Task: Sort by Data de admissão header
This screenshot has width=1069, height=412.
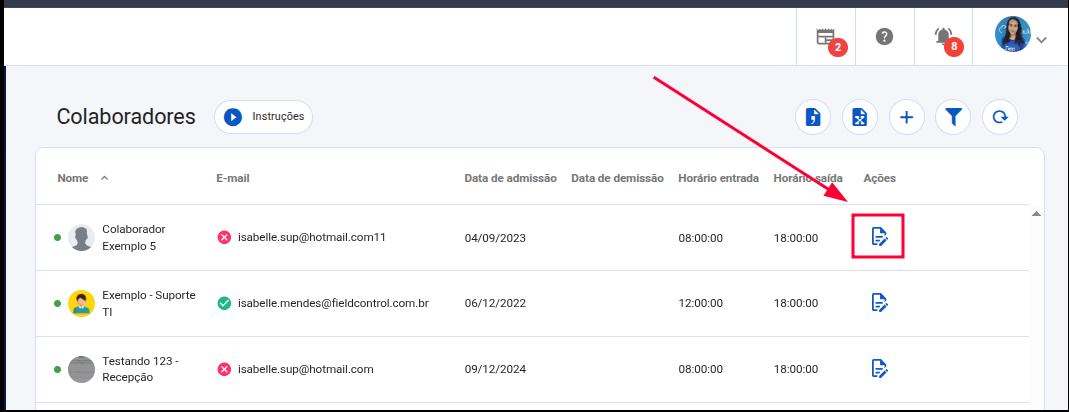Action: tap(511, 178)
